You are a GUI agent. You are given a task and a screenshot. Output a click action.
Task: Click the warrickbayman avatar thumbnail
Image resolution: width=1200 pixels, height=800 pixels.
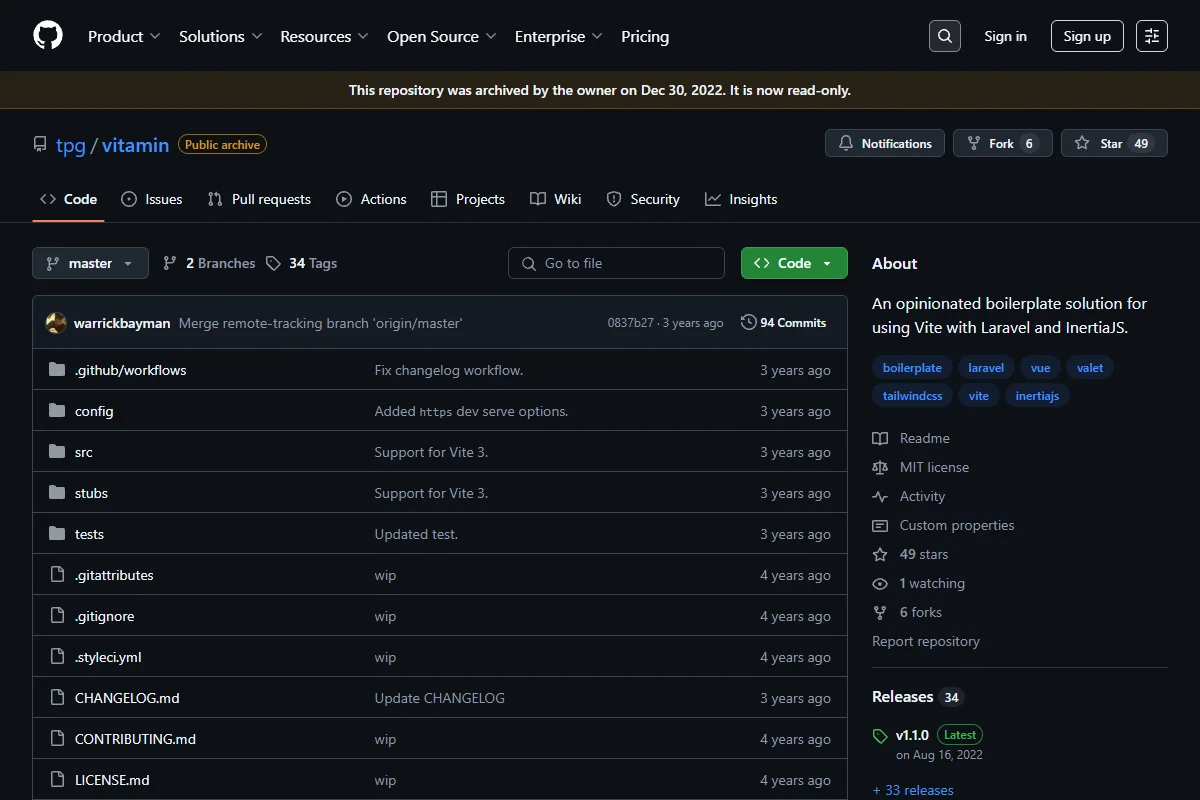click(x=56, y=323)
